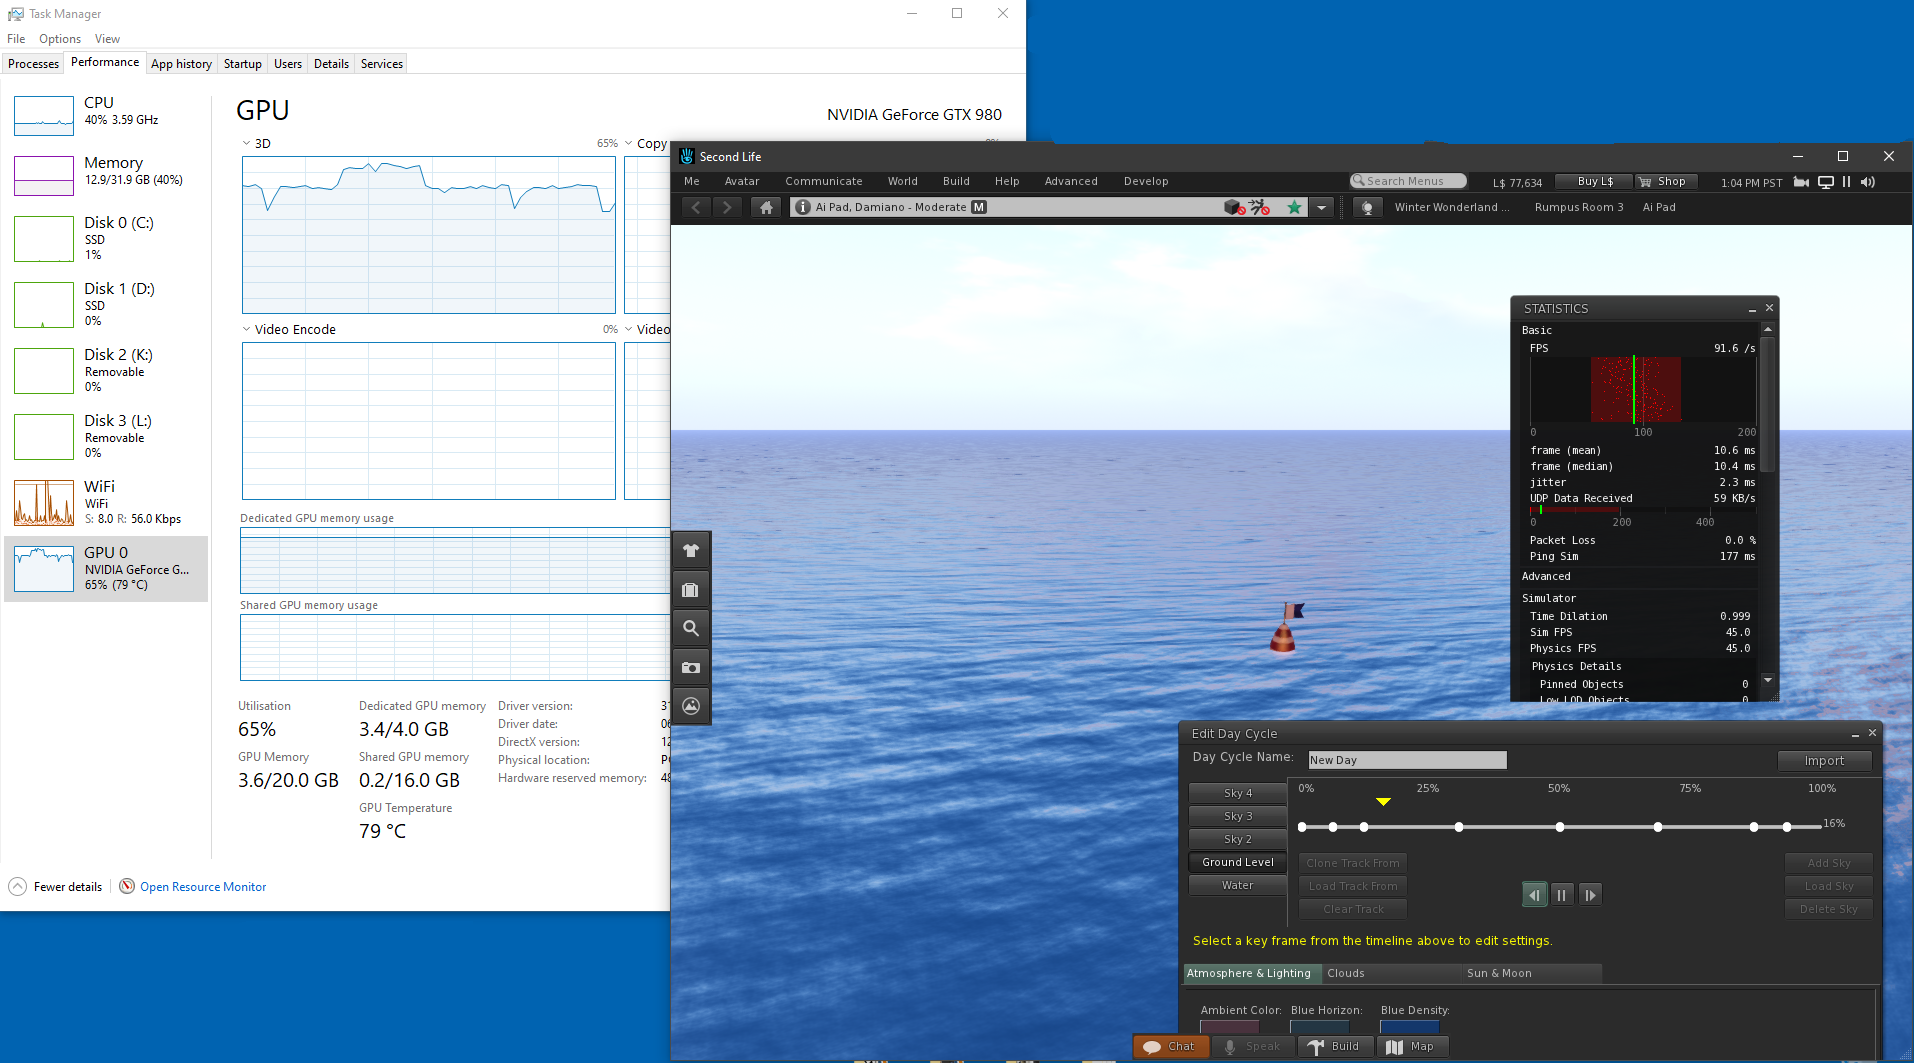Open the Shop cart button

(x=1665, y=181)
